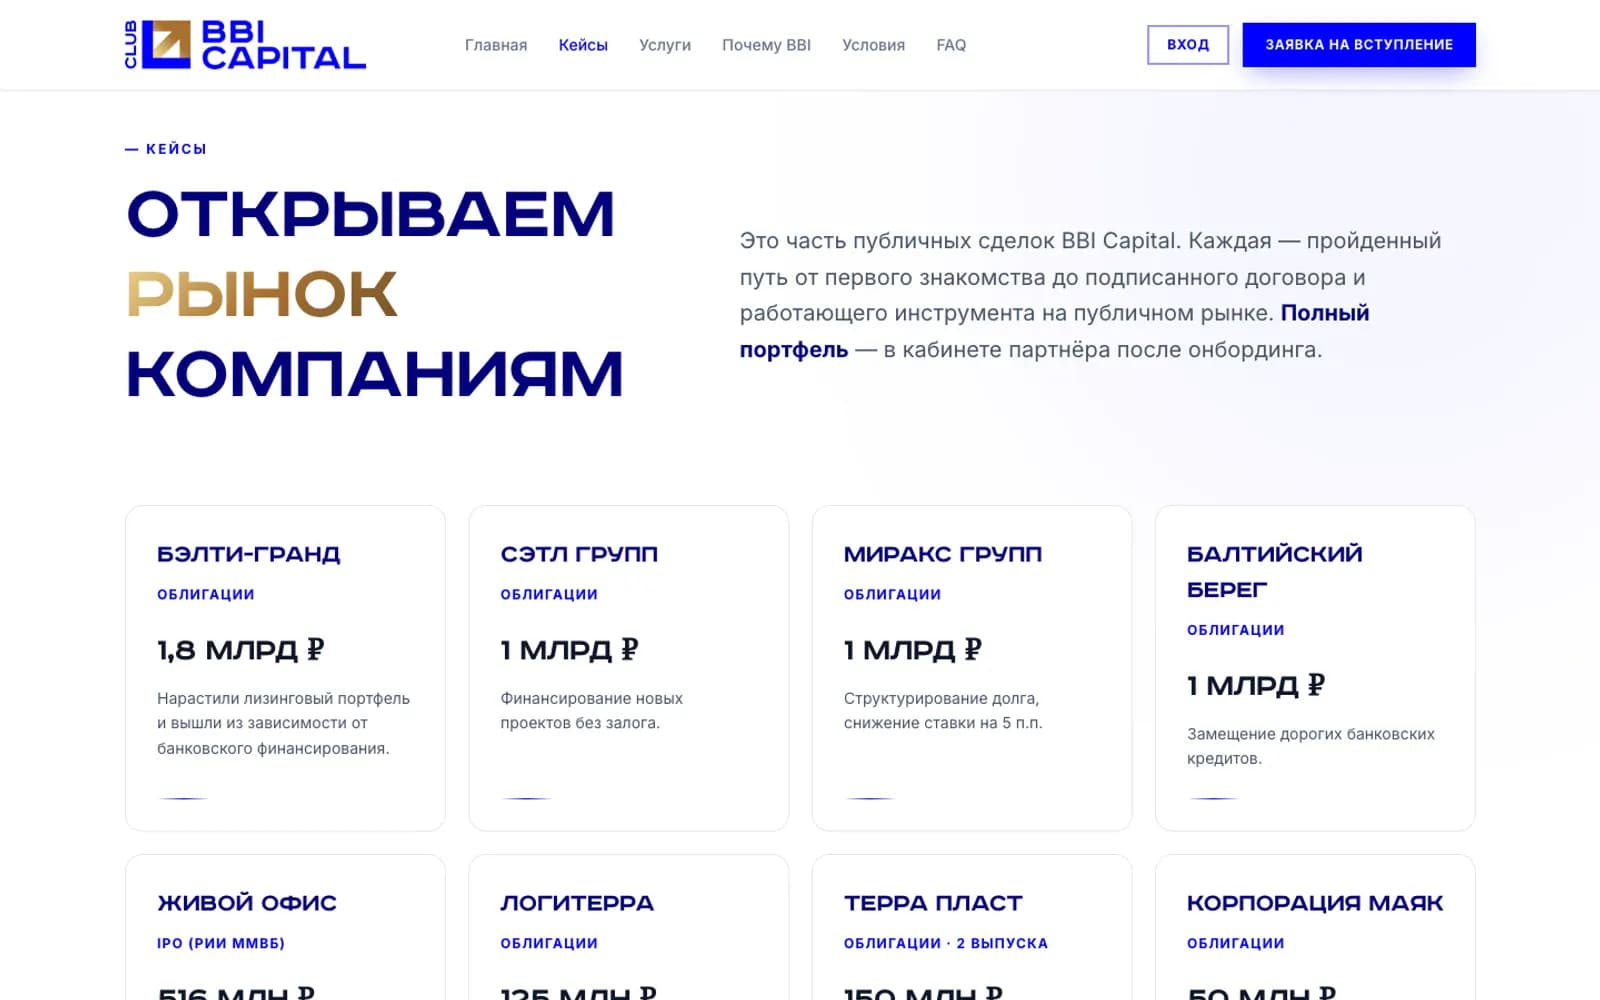Open the ЛОГИТЕРРА case card title

click(577, 903)
